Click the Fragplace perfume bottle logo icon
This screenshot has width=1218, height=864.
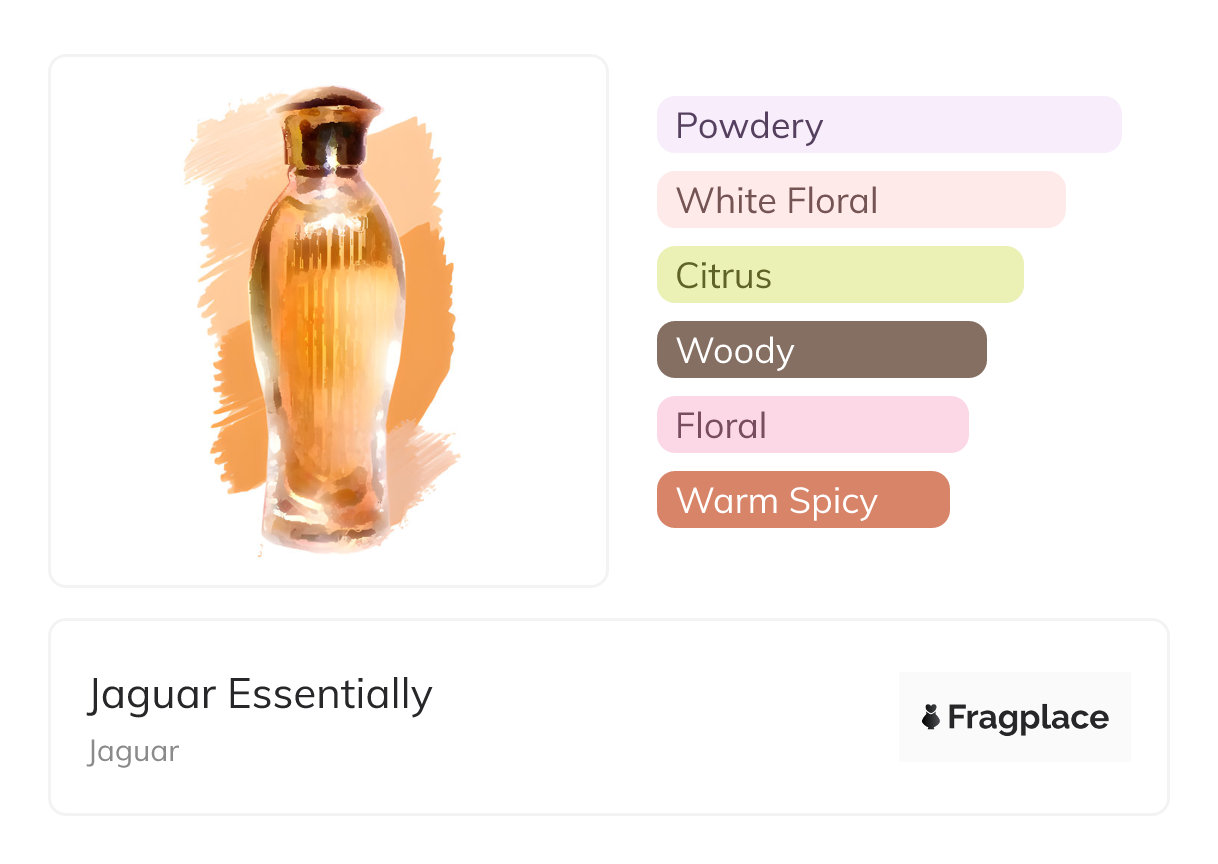(x=931, y=717)
